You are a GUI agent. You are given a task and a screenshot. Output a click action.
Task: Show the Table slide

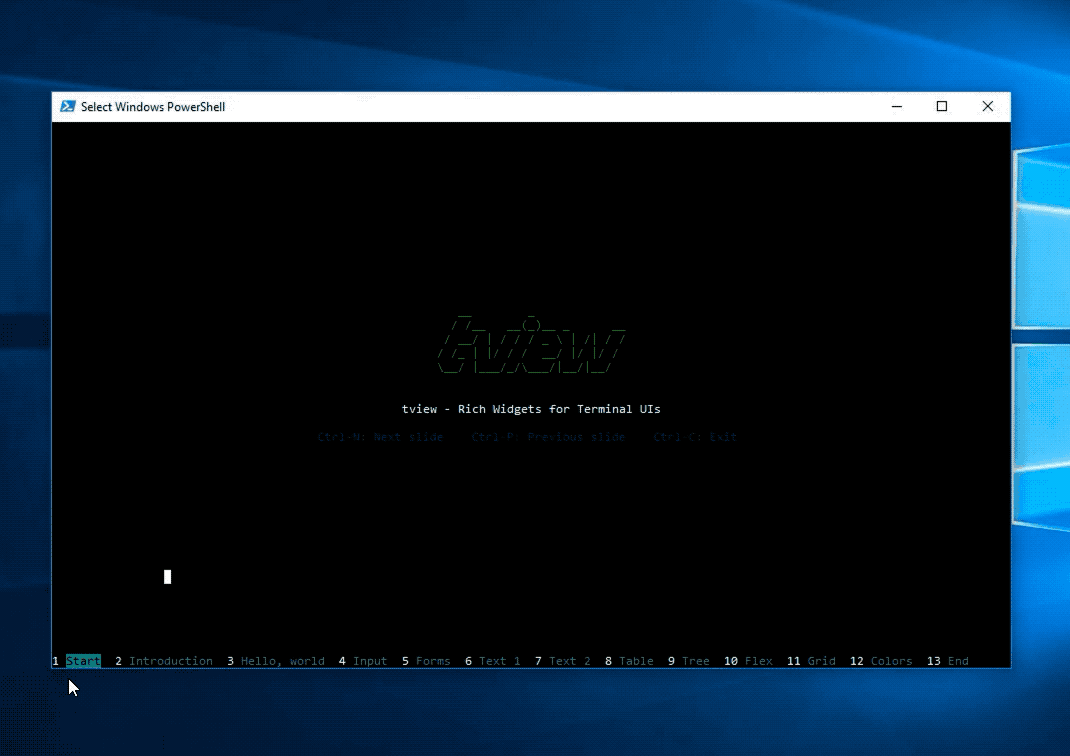[636, 660]
